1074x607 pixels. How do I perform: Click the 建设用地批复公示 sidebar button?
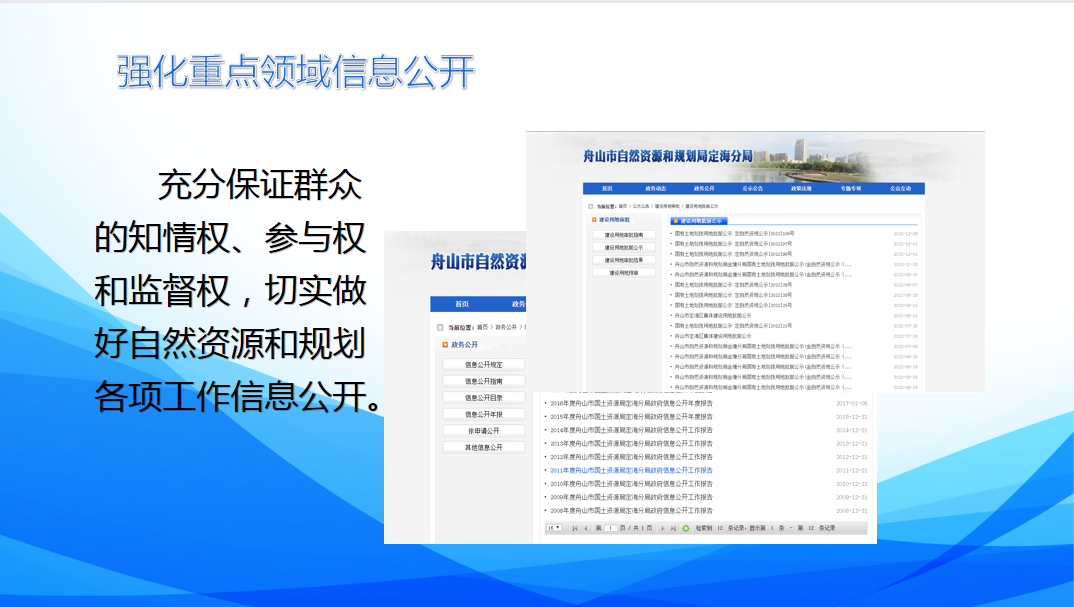624,247
